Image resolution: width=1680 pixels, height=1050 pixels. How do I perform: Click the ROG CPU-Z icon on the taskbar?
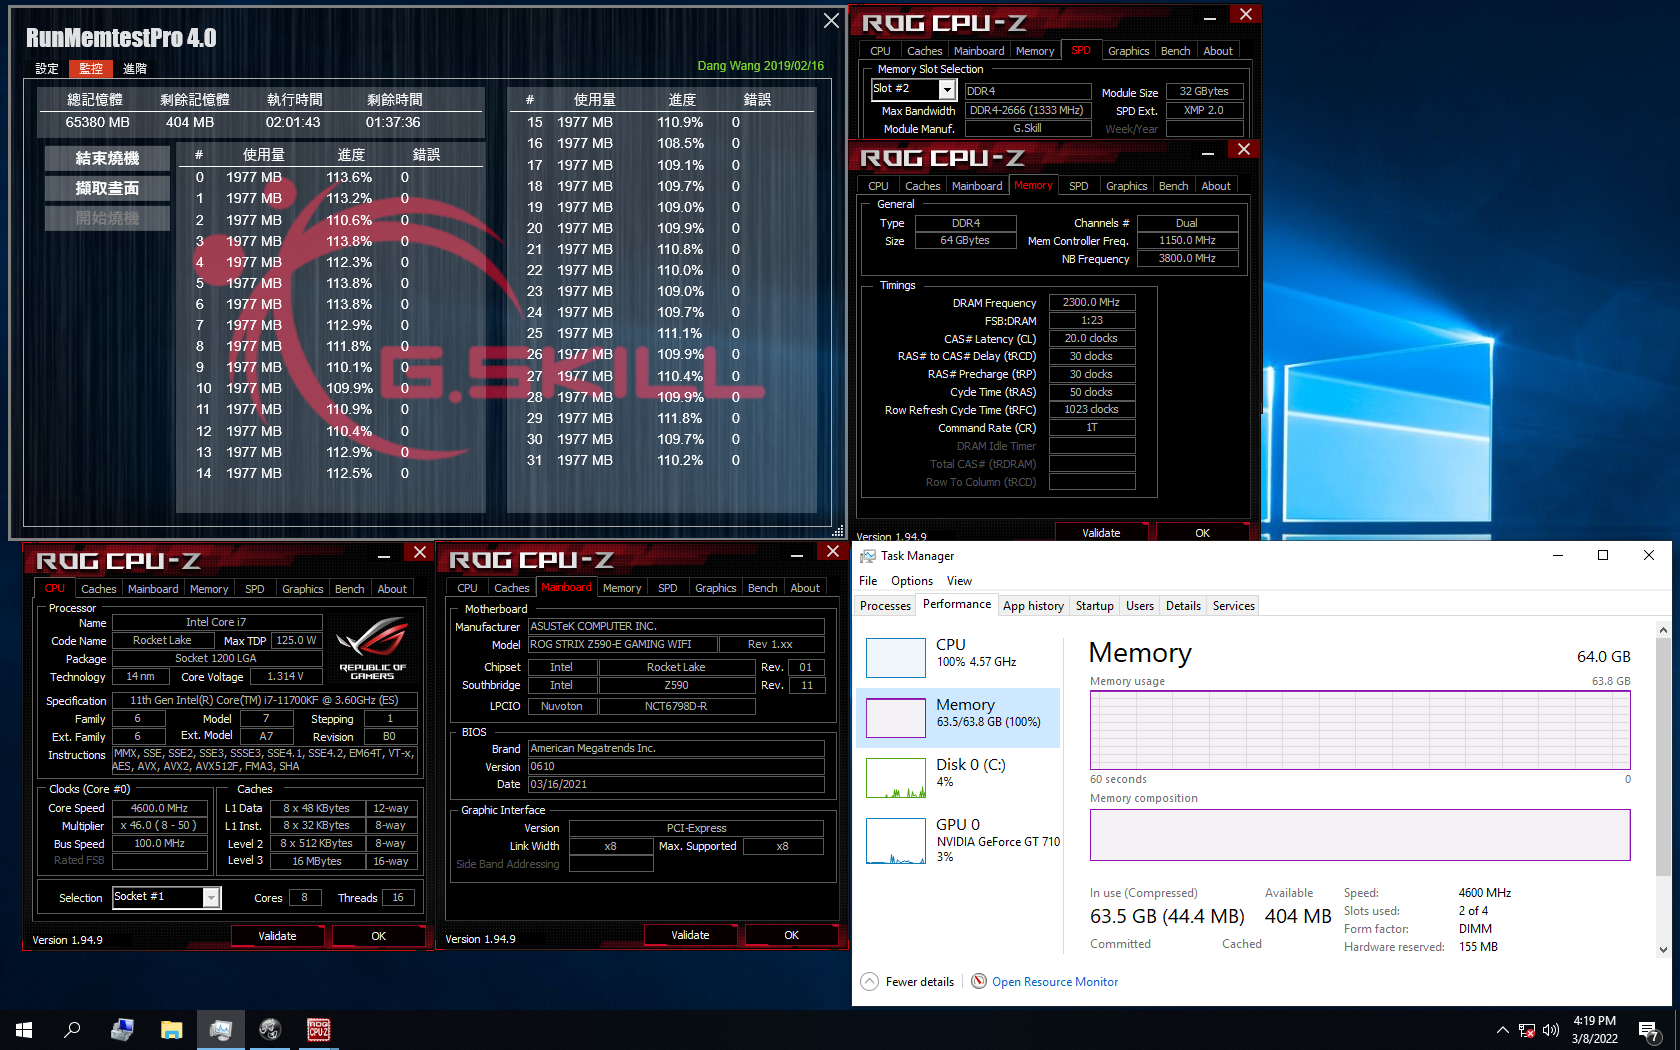click(x=318, y=1030)
